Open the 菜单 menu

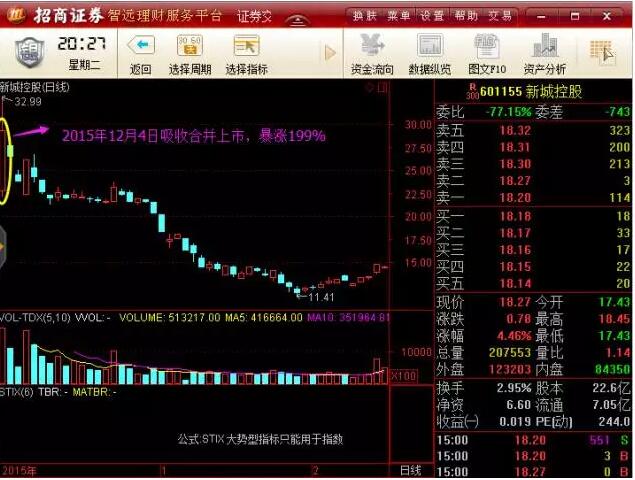click(x=398, y=16)
